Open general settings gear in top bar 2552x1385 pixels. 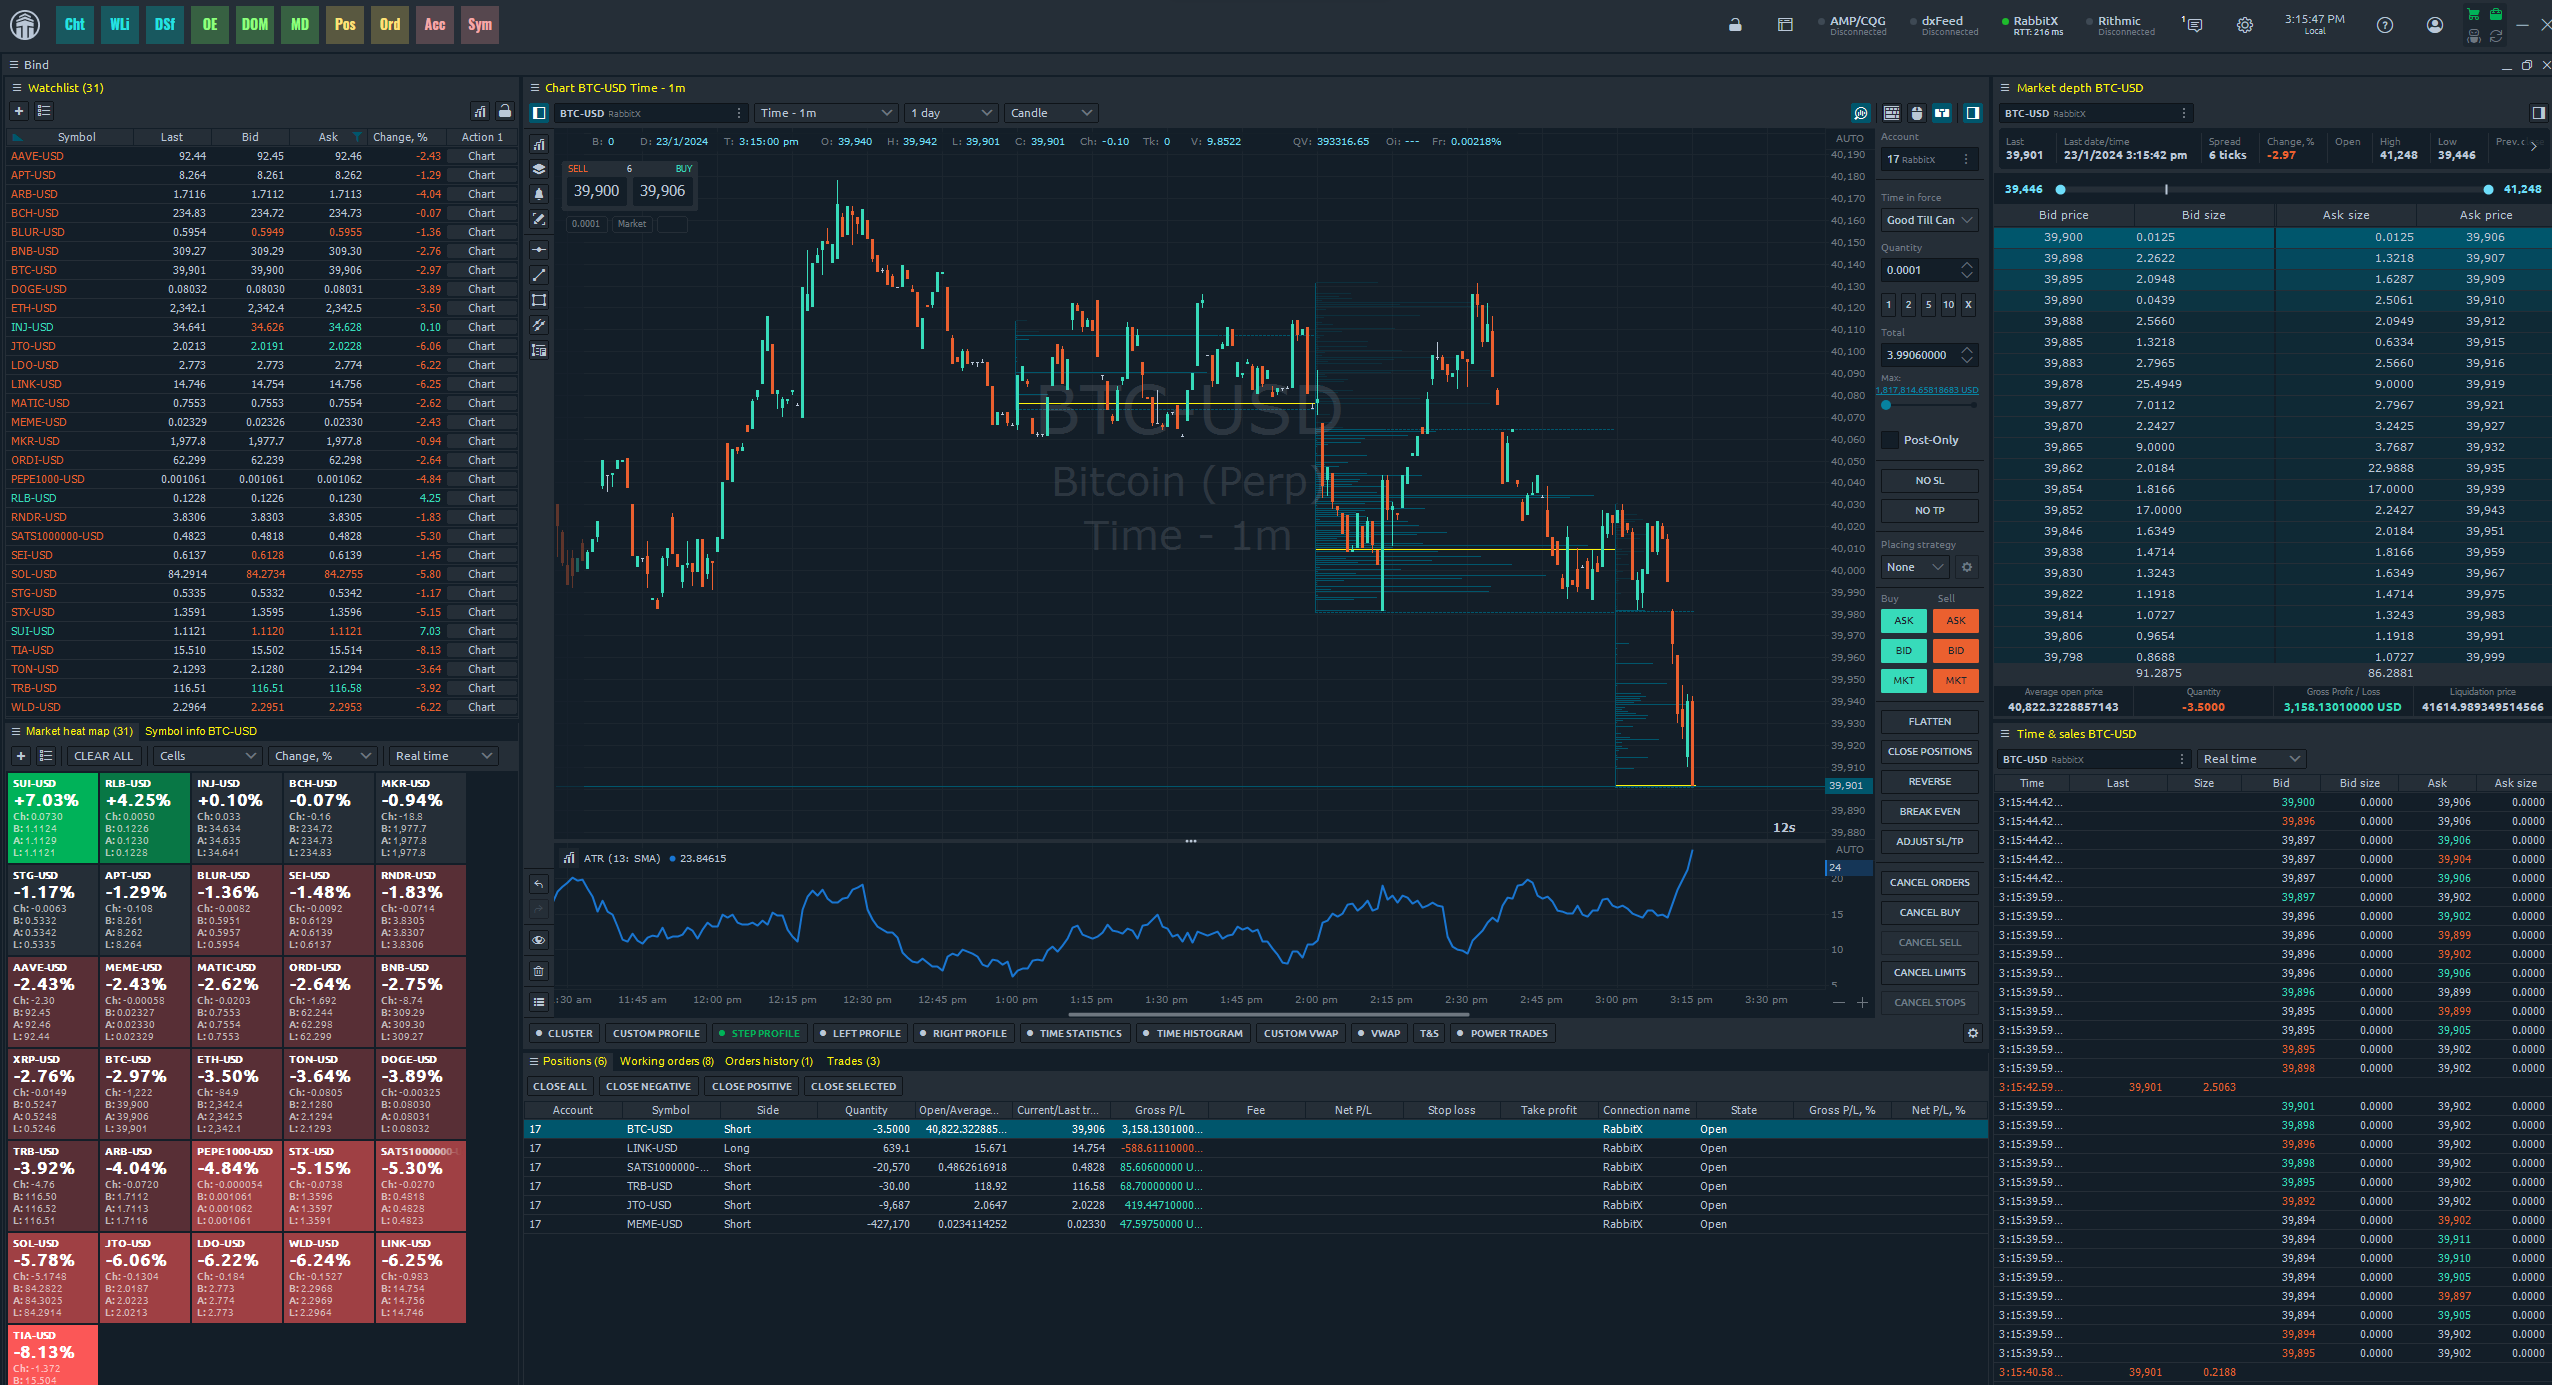coord(2245,25)
